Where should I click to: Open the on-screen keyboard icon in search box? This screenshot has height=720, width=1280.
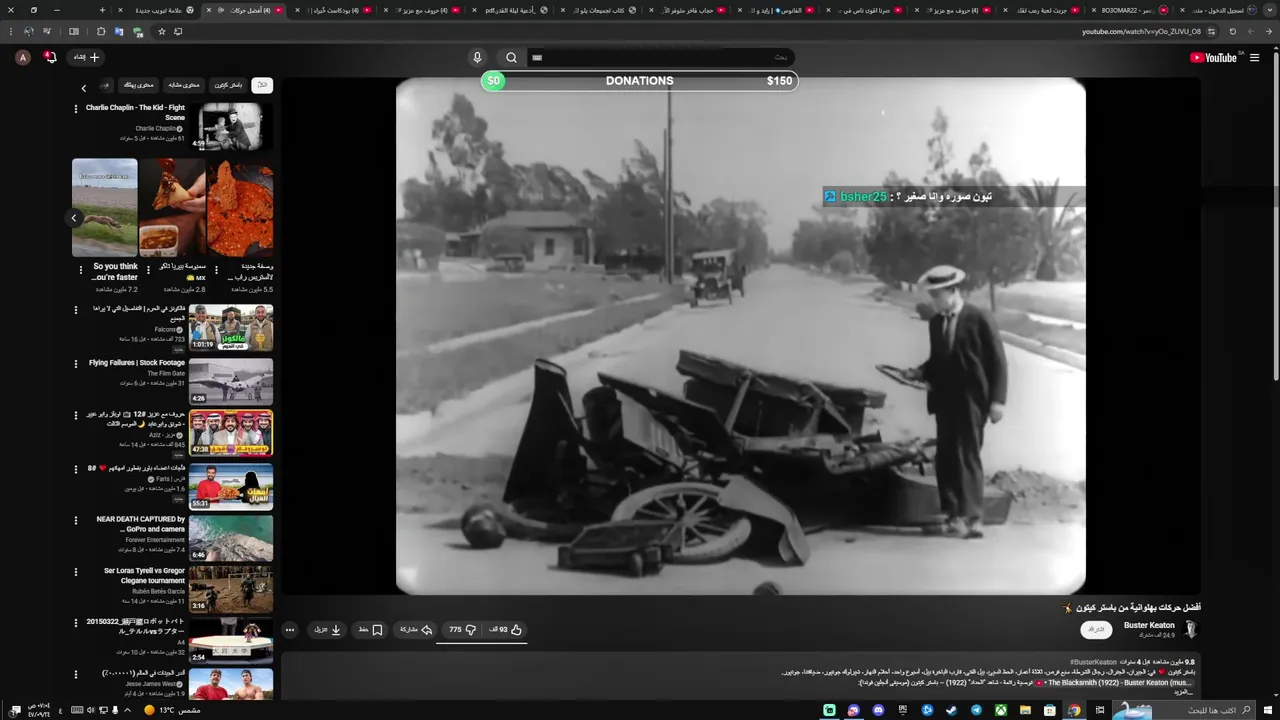point(537,58)
